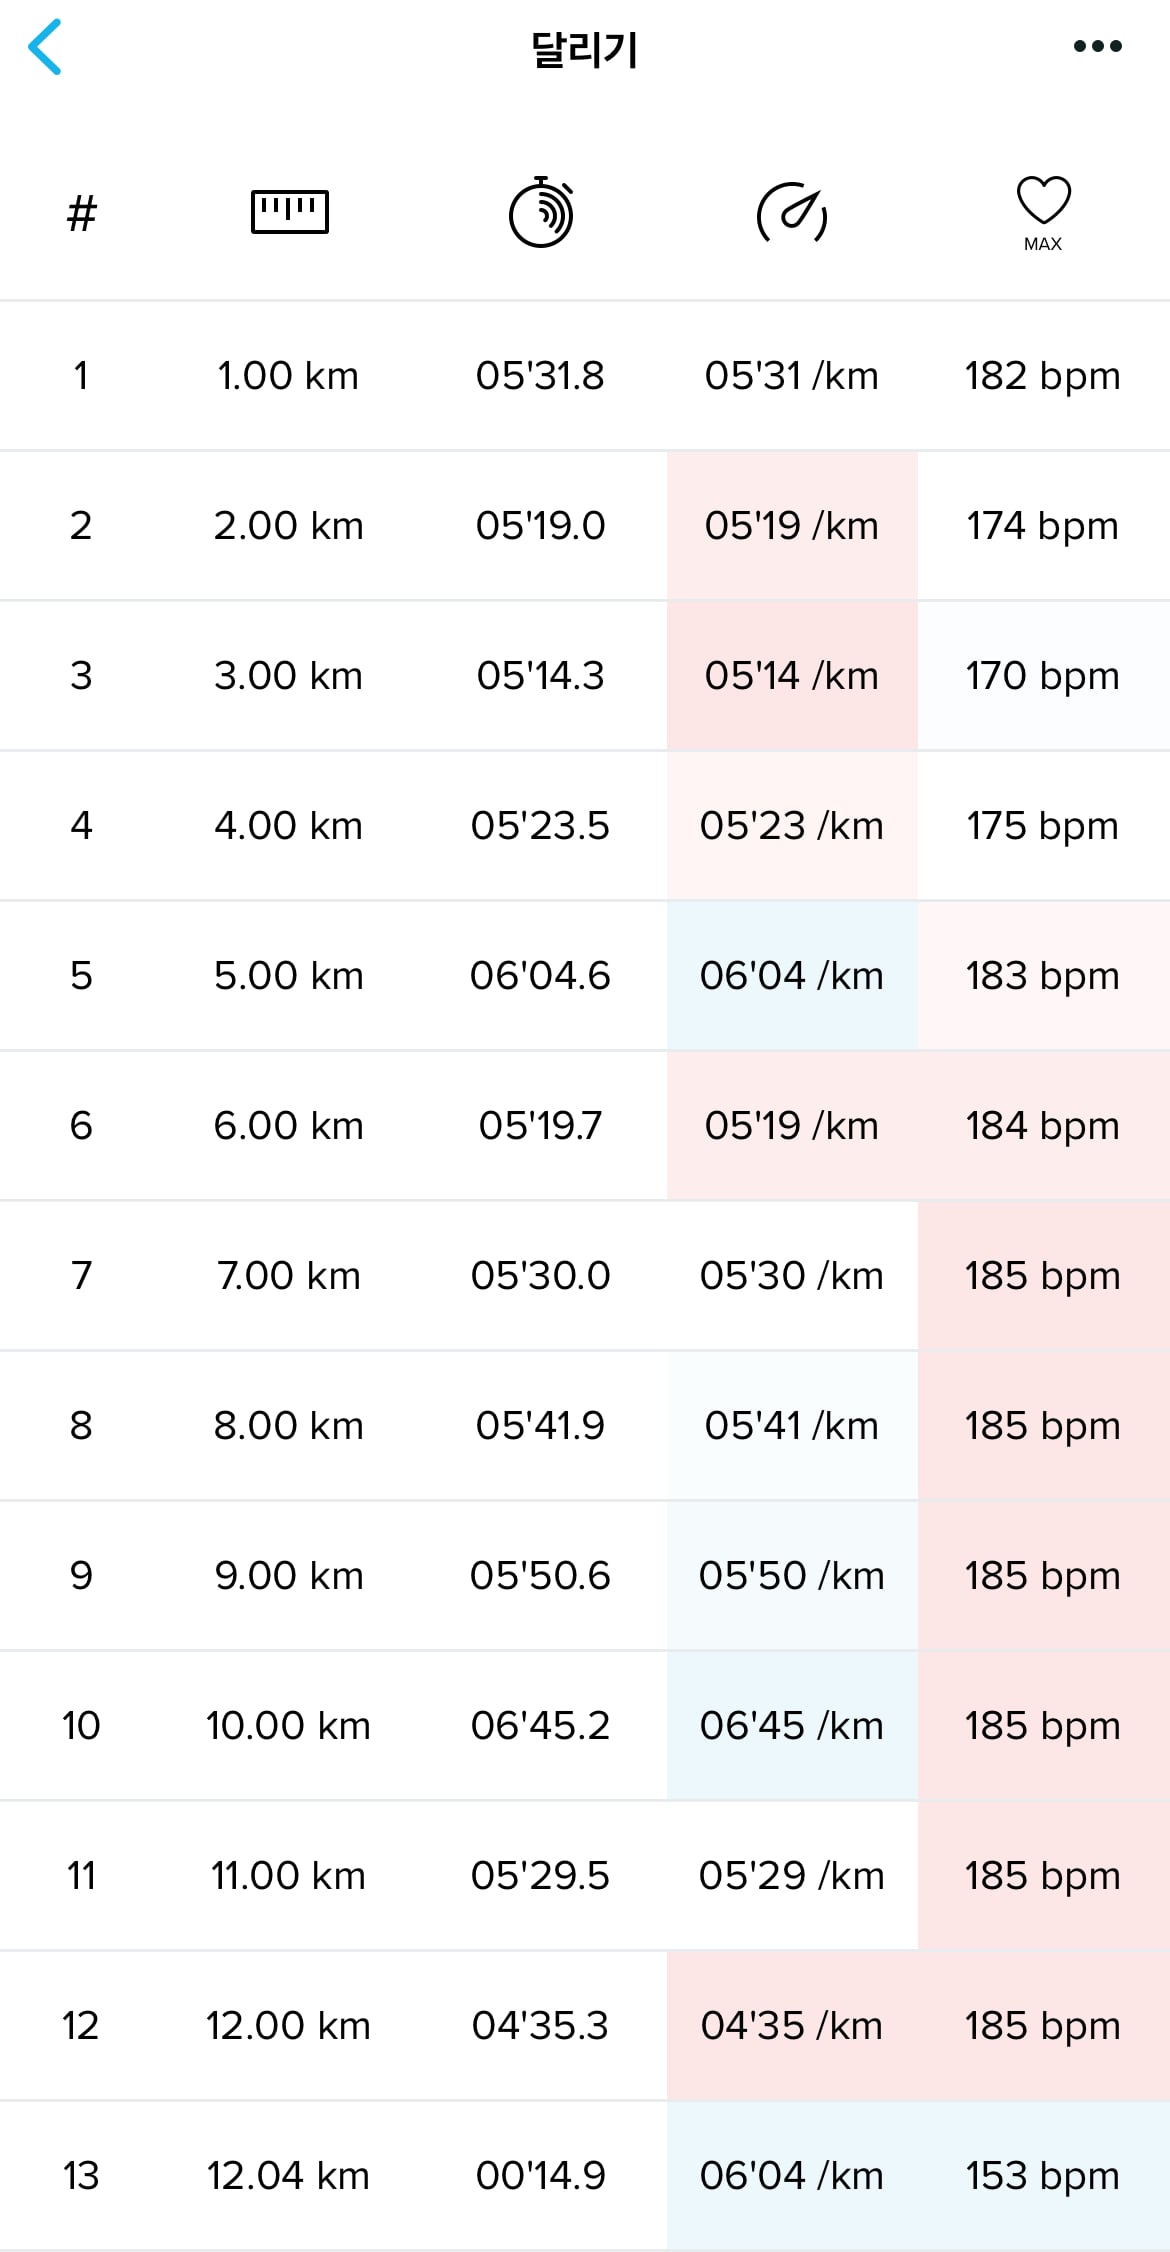The image size is (1170, 2252).
Task: Tap the 05'41 /km pace cell
Action: 792,1426
